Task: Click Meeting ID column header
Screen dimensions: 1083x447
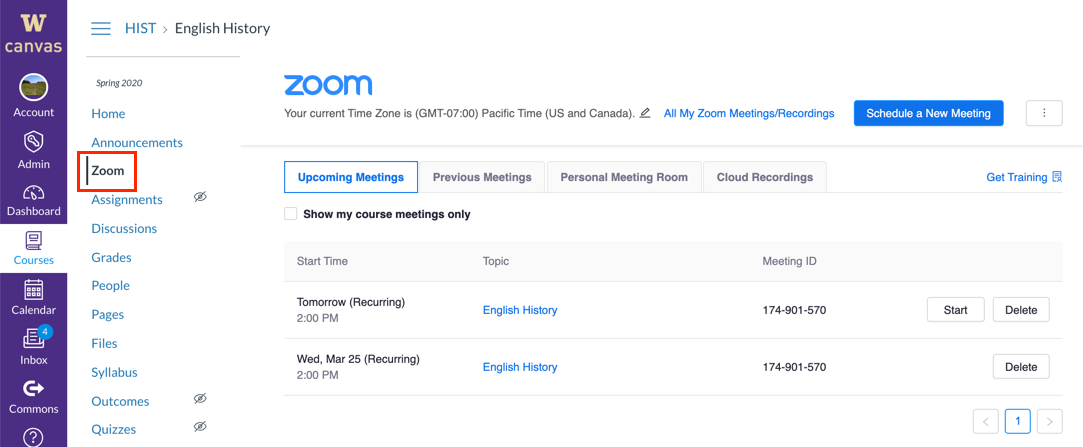Action: tap(789, 261)
